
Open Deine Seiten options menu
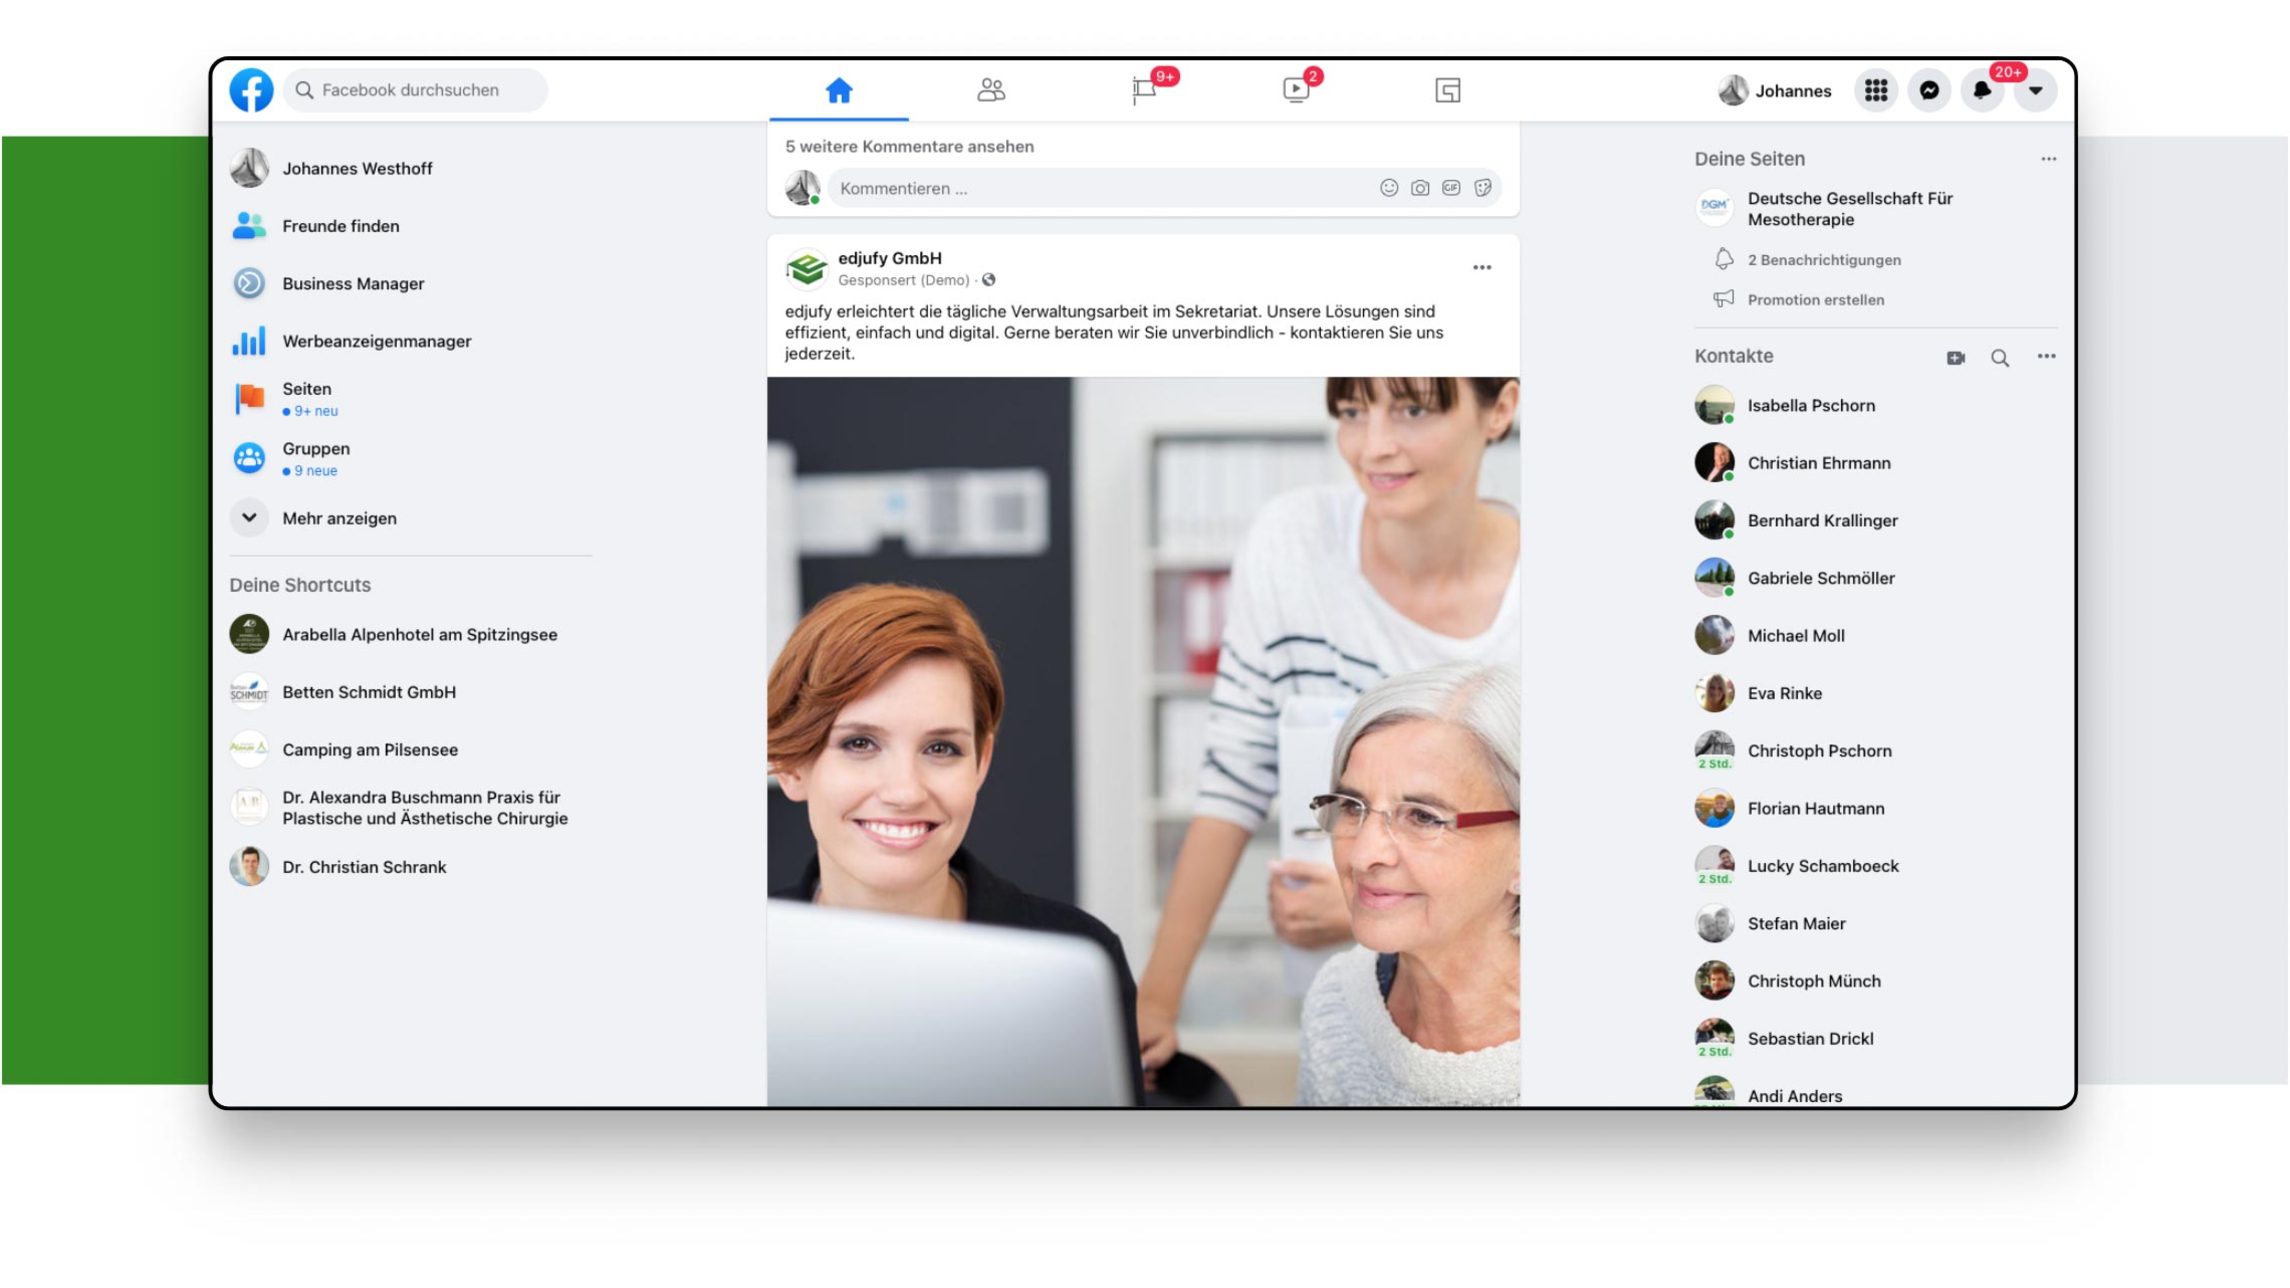(2048, 159)
